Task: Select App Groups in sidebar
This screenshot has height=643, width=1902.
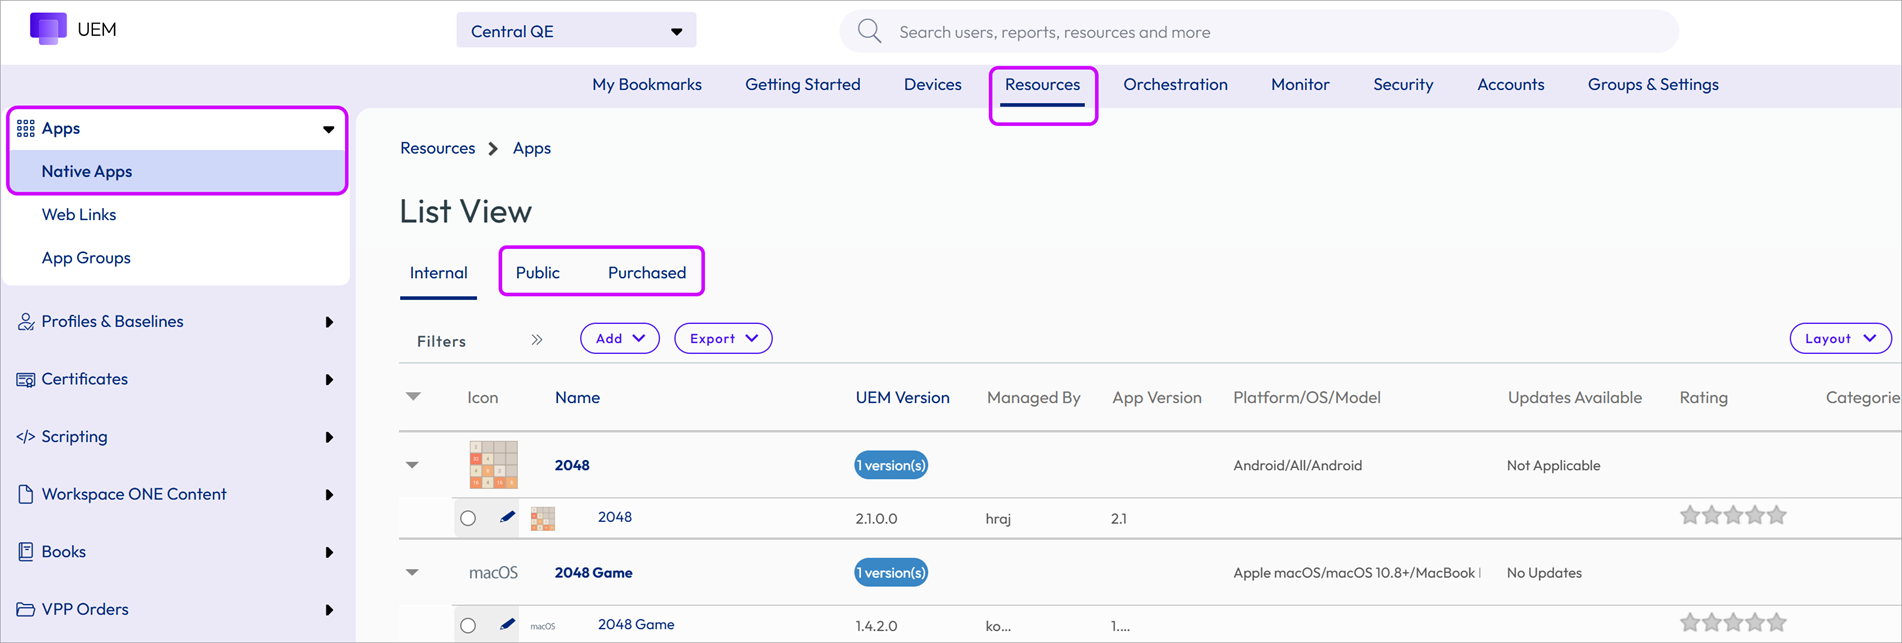Action: tap(86, 257)
